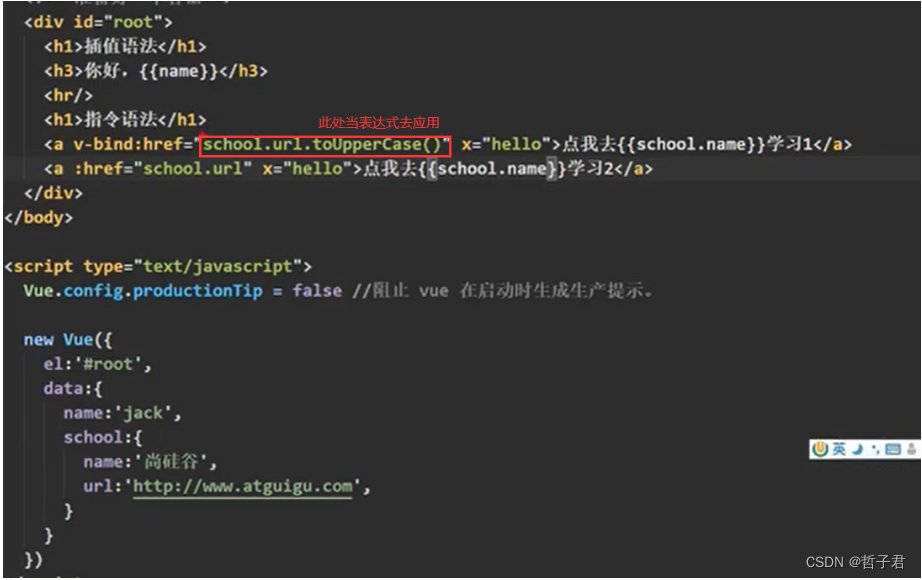Toggle the punctuation mode icon
This screenshot has height=580, width=922.
click(x=876, y=450)
